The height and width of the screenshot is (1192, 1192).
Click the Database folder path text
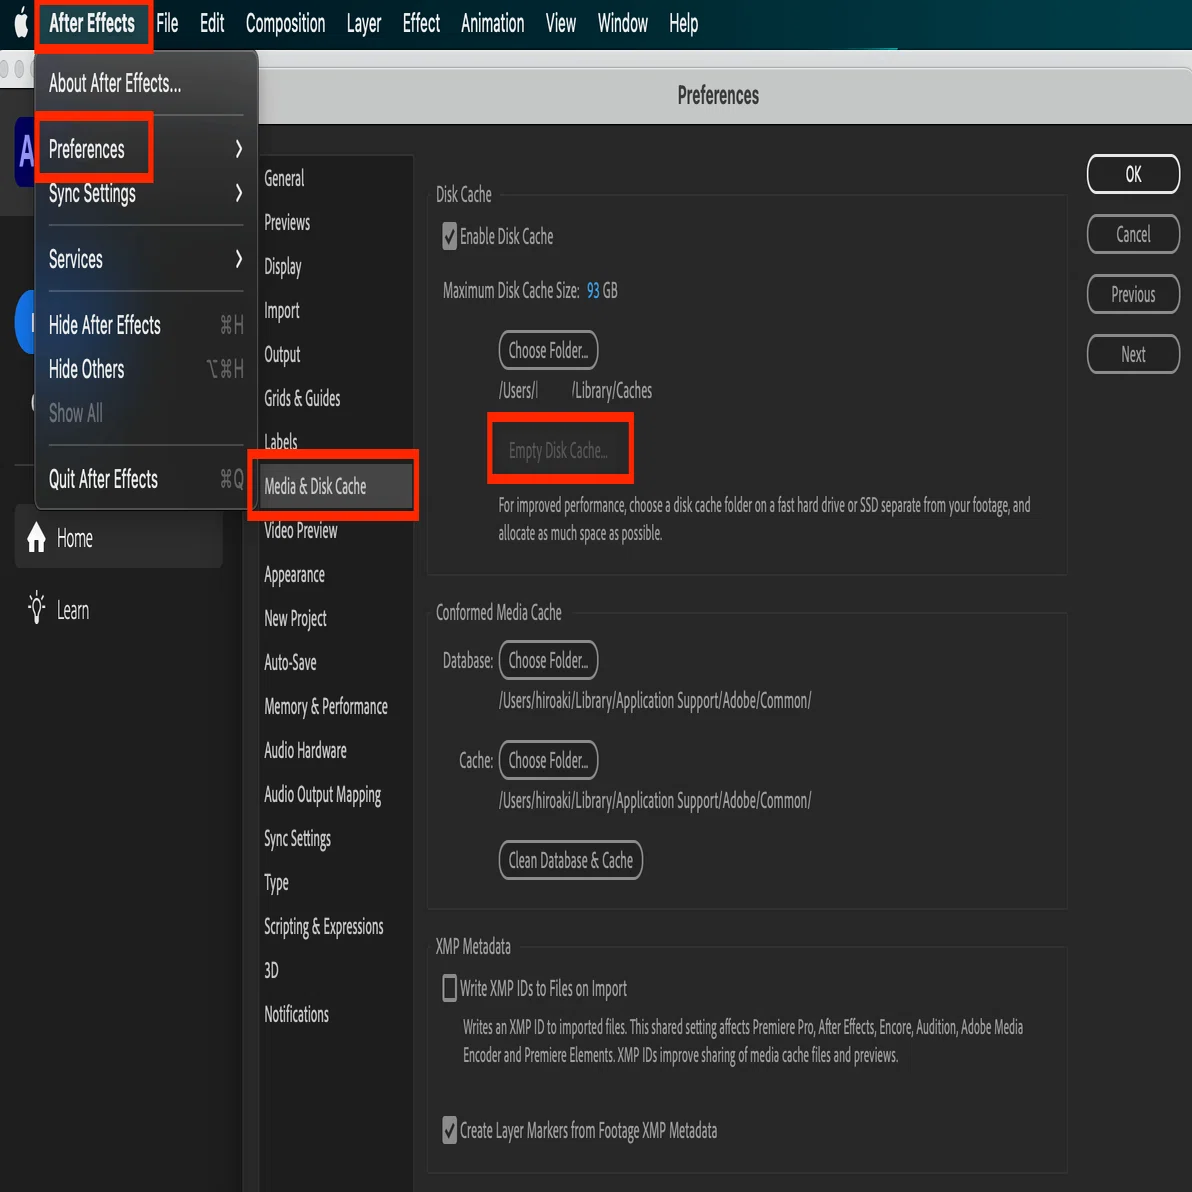(x=655, y=701)
